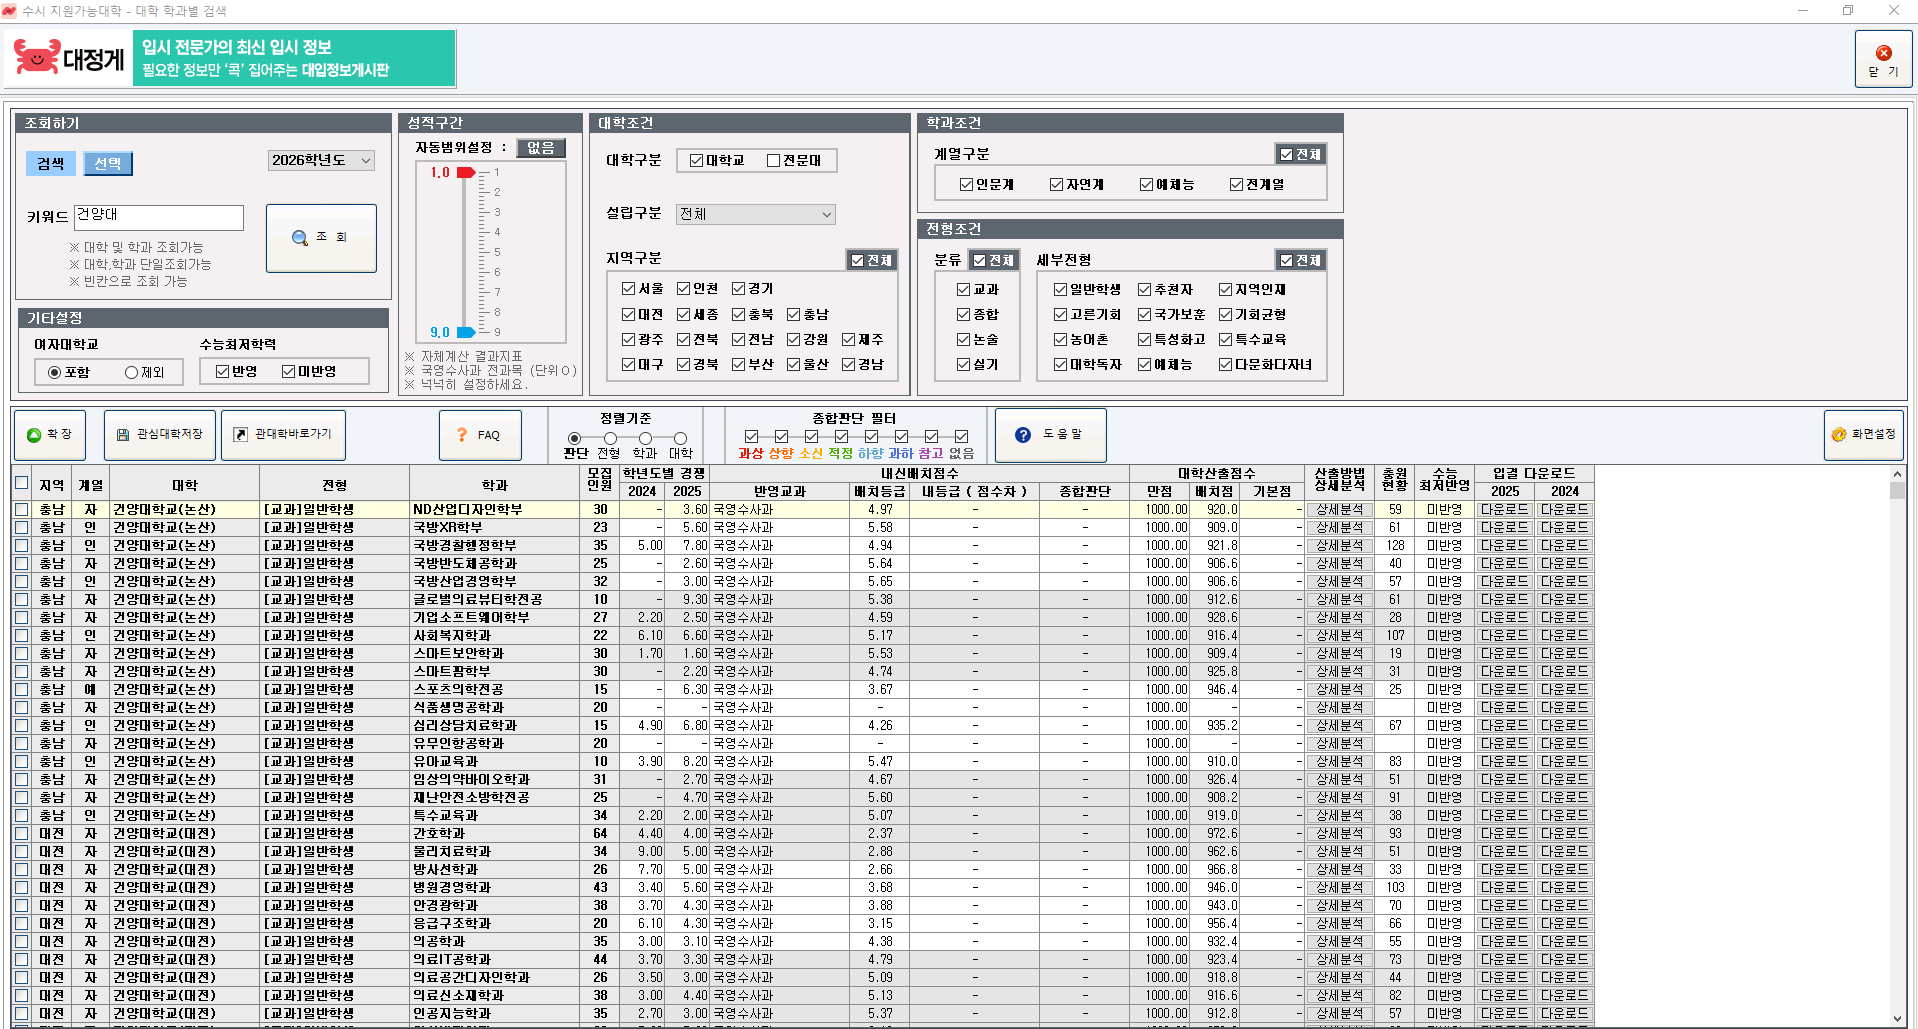Viewport: 1918px width, 1029px height.
Task: Check the select-all header checkbox in table
Action: point(21,483)
